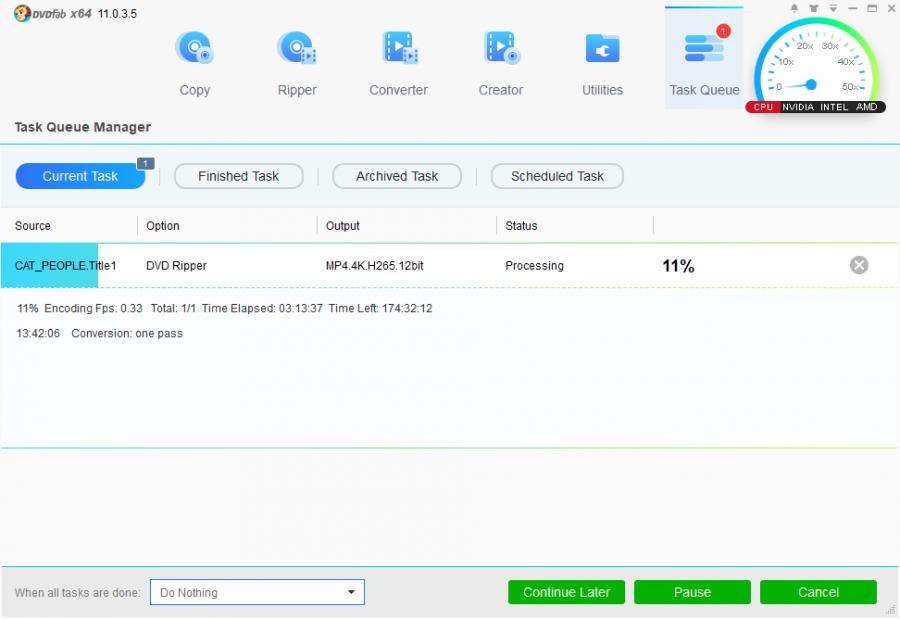900x619 pixels.
Task: Select the CAT_PEOPLE.Title1 source entry
Action: pyautogui.click(x=65, y=265)
